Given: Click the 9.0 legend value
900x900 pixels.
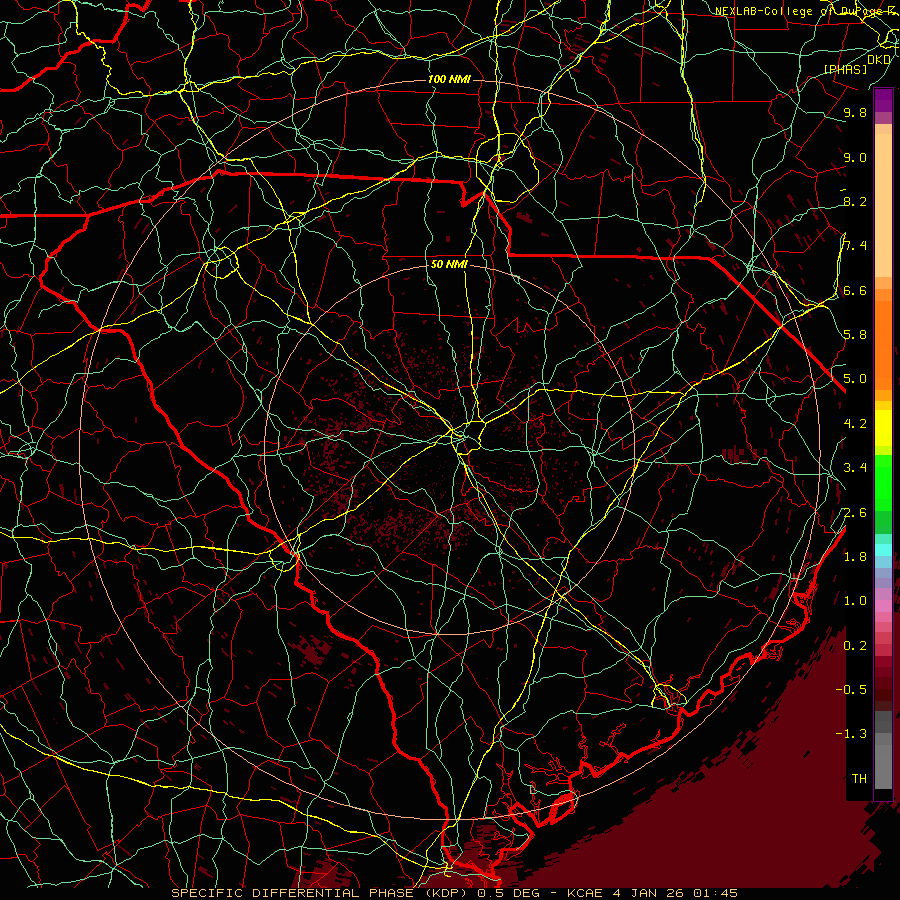Looking at the screenshot, I should pos(855,157).
